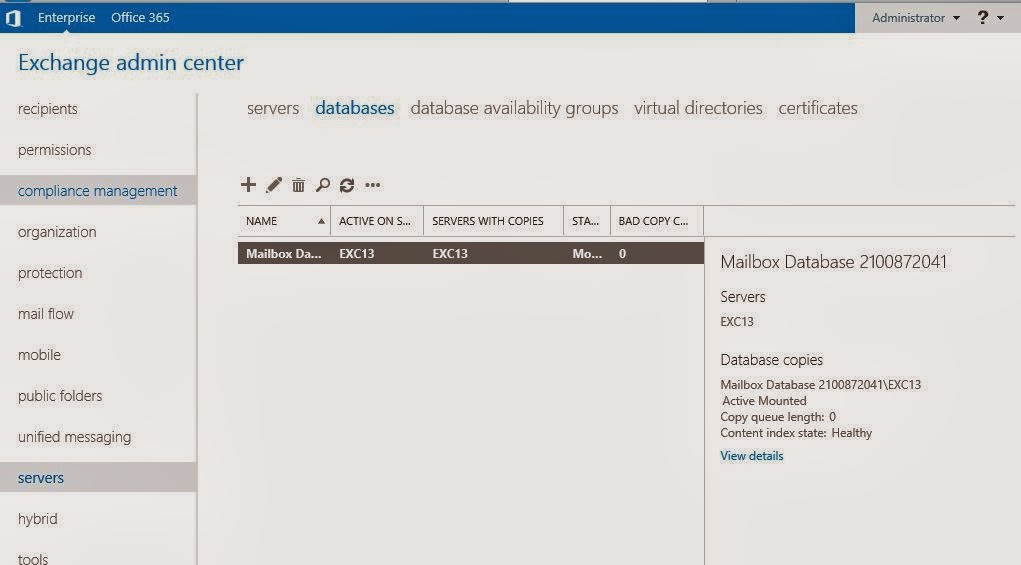Open the certificates tab

coord(817,108)
